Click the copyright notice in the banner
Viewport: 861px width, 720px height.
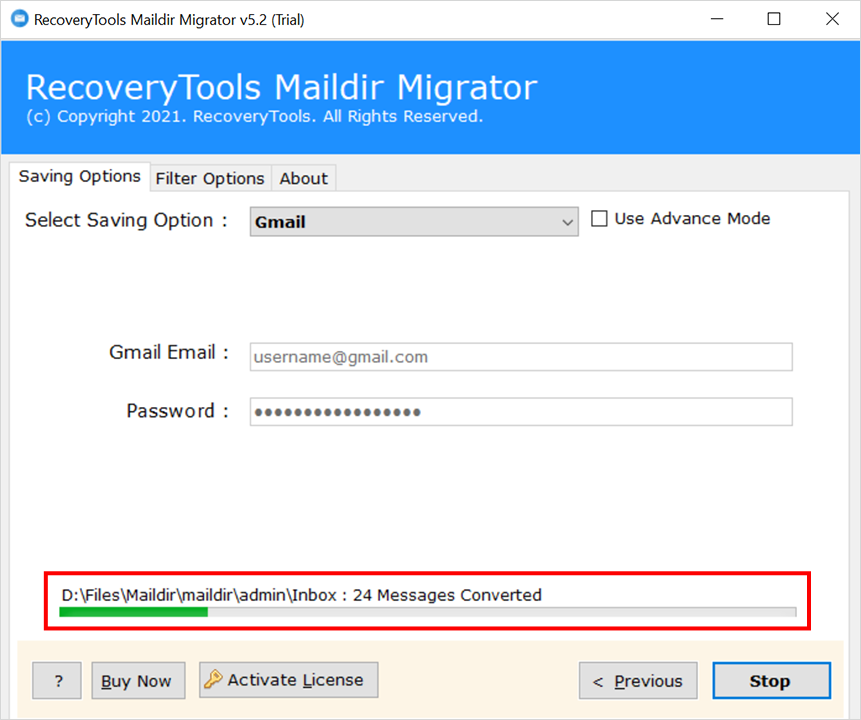[255, 117]
